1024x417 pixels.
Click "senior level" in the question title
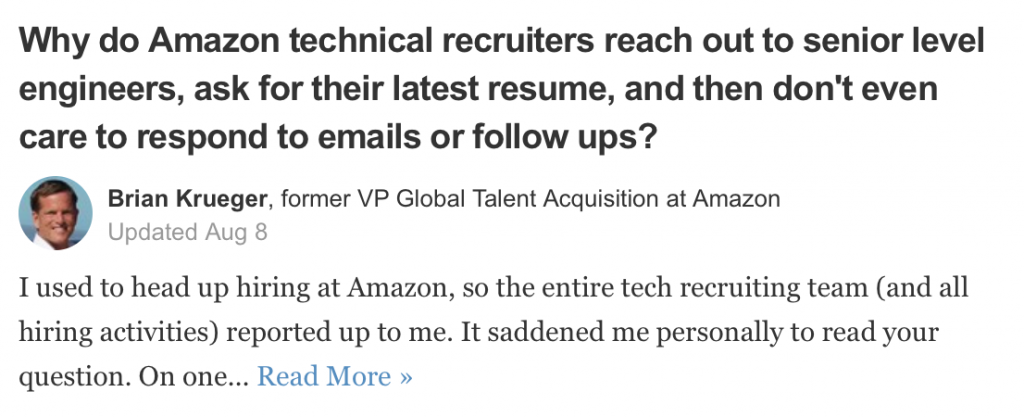[x=893, y=40]
